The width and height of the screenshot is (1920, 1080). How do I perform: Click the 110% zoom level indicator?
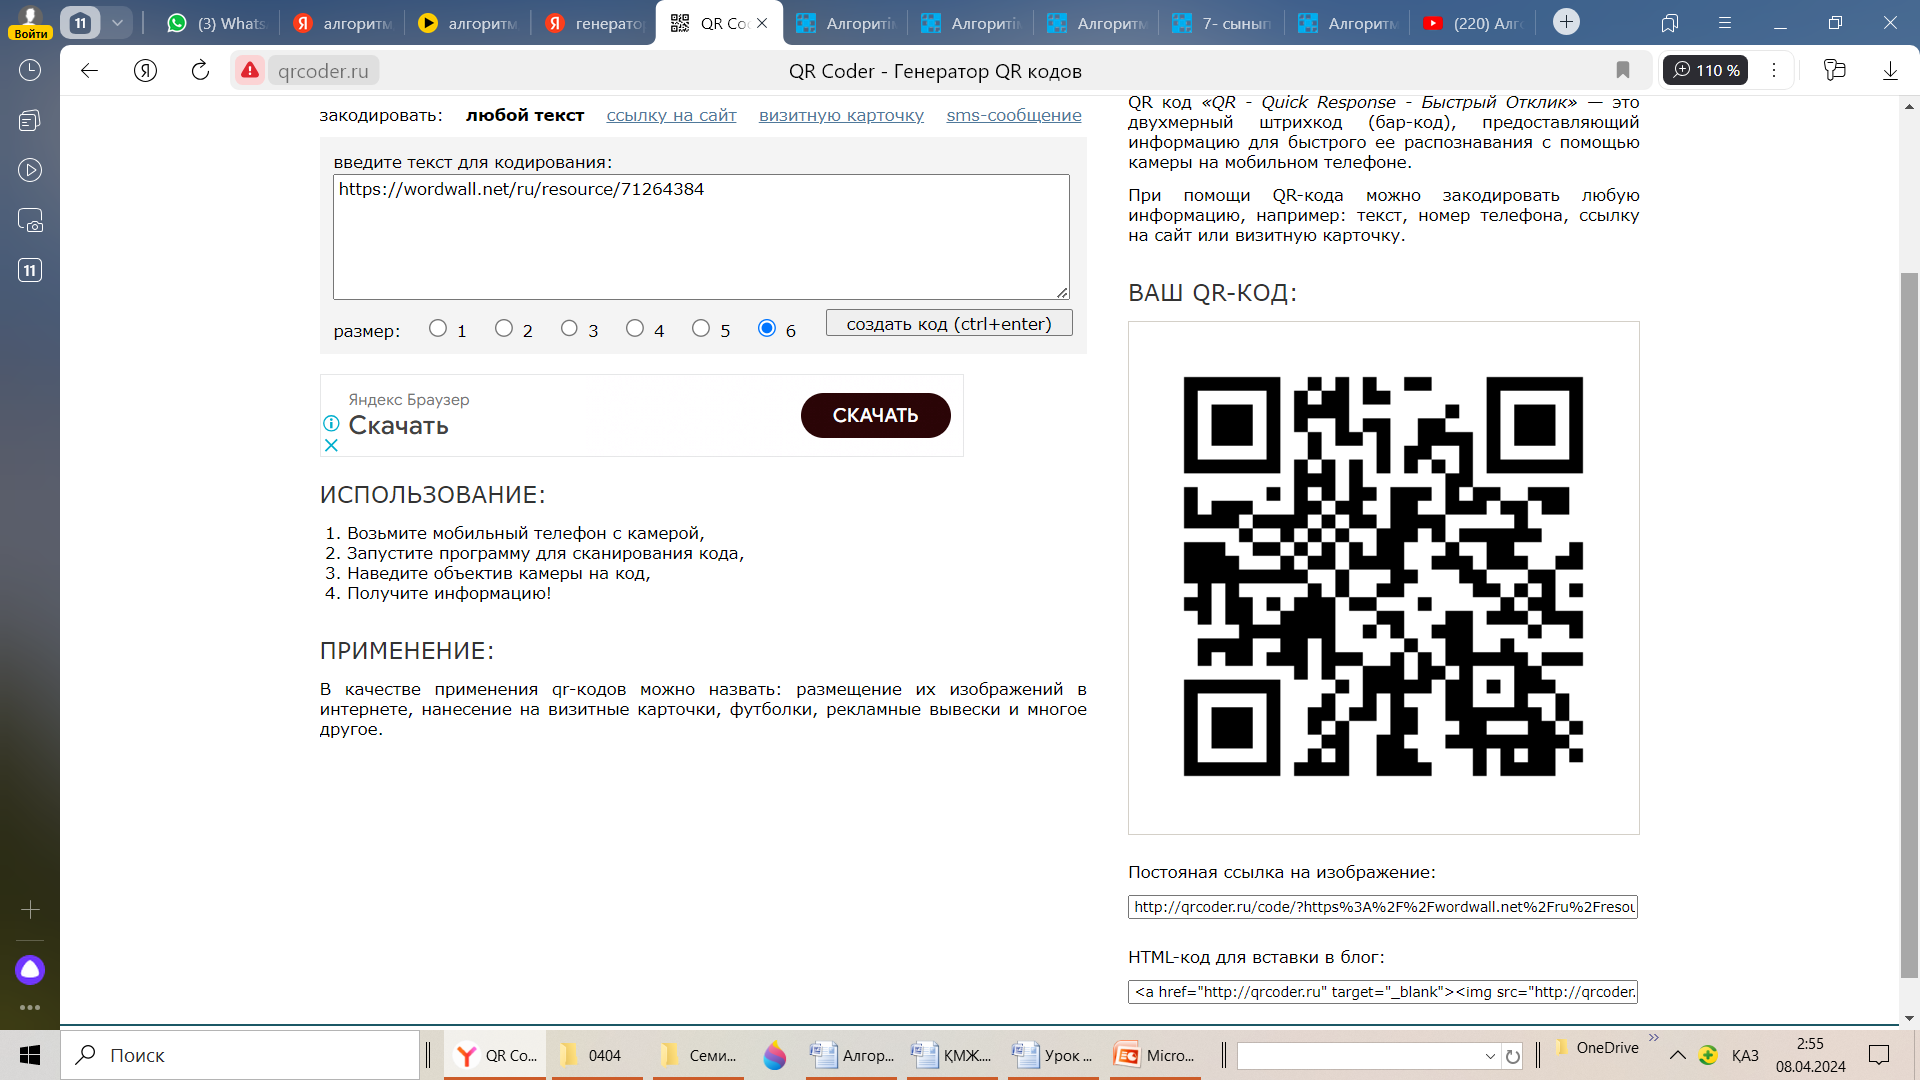point(1705,70)
